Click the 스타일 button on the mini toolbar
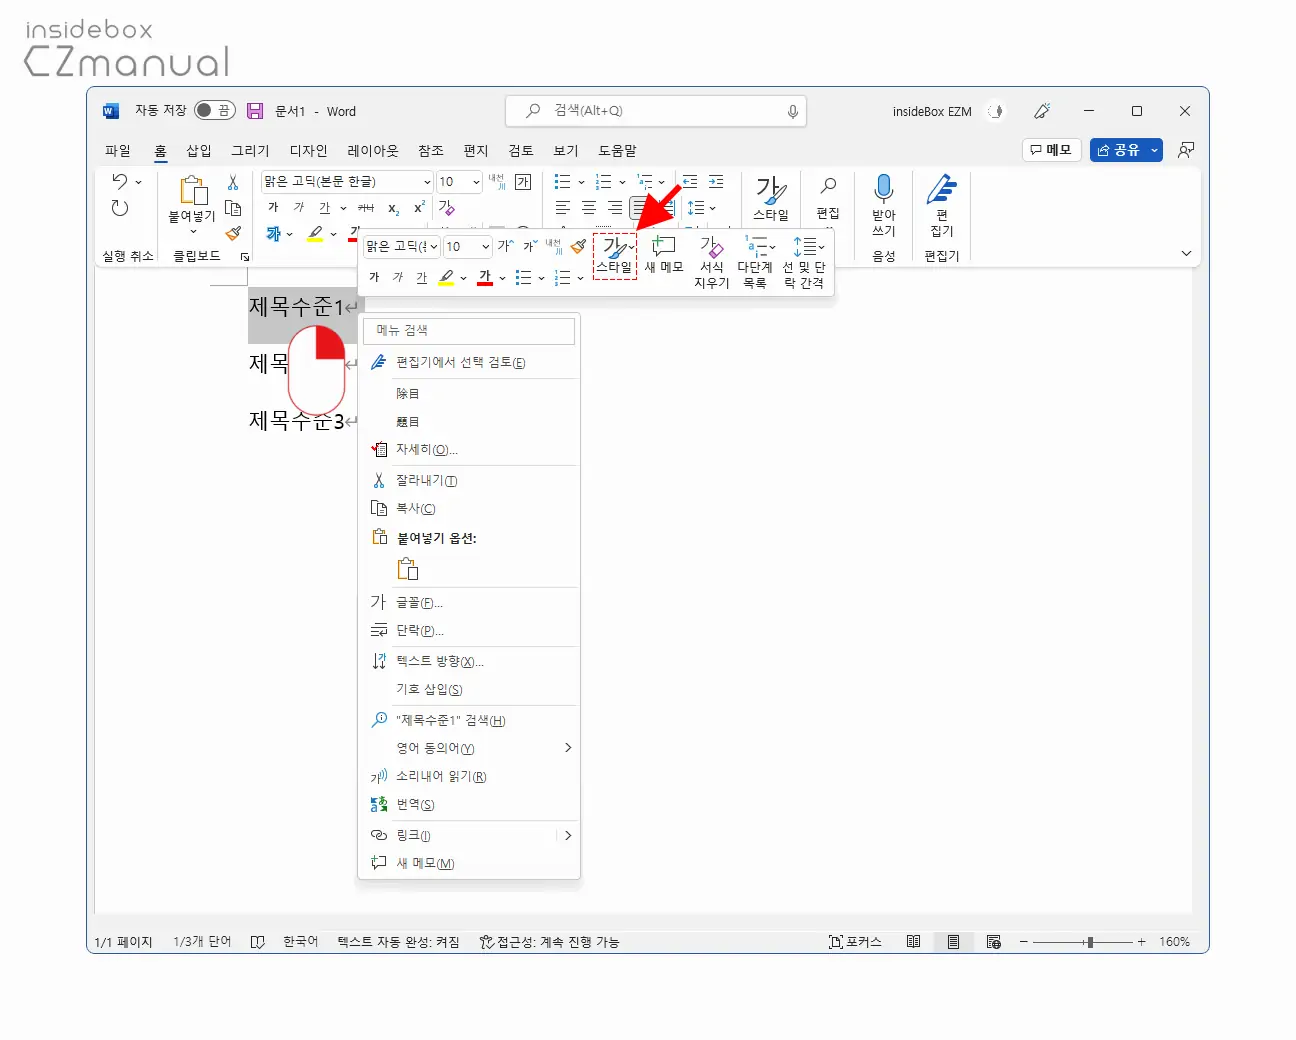The height and width of the screenshot is (1040, 1296). click(x=615, y=256)
